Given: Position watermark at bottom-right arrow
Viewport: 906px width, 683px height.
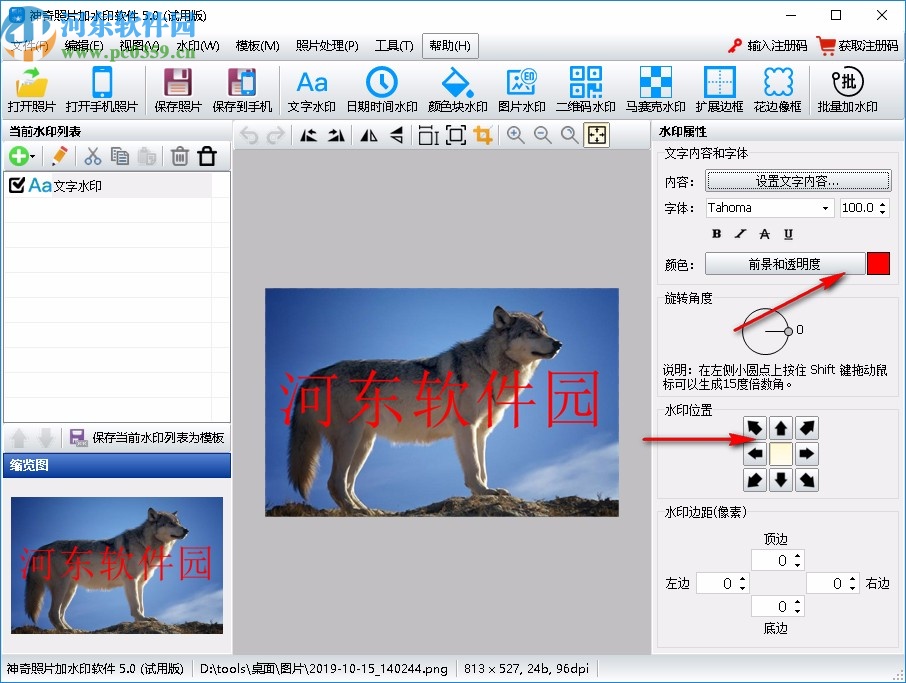Looking at the screenshot, I should click(x=807, y=480).
